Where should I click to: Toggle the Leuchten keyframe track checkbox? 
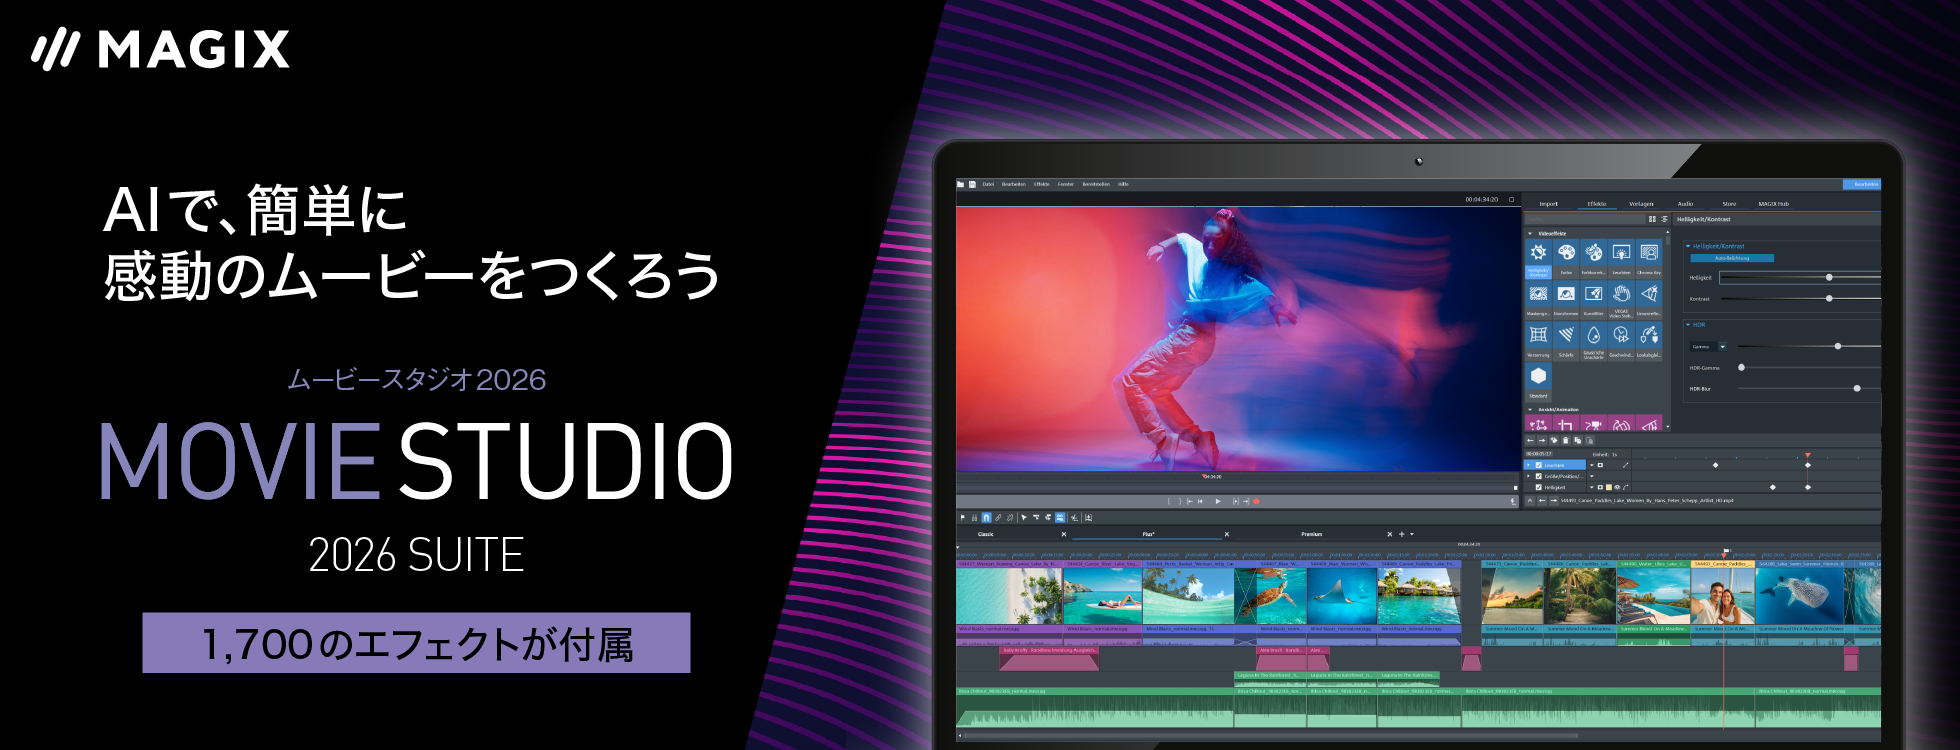[1539, 465]
